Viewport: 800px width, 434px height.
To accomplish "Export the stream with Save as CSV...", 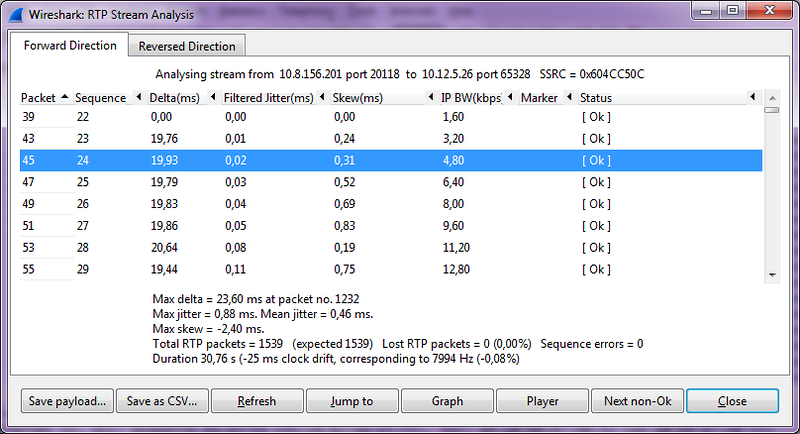I will (162, 401).
